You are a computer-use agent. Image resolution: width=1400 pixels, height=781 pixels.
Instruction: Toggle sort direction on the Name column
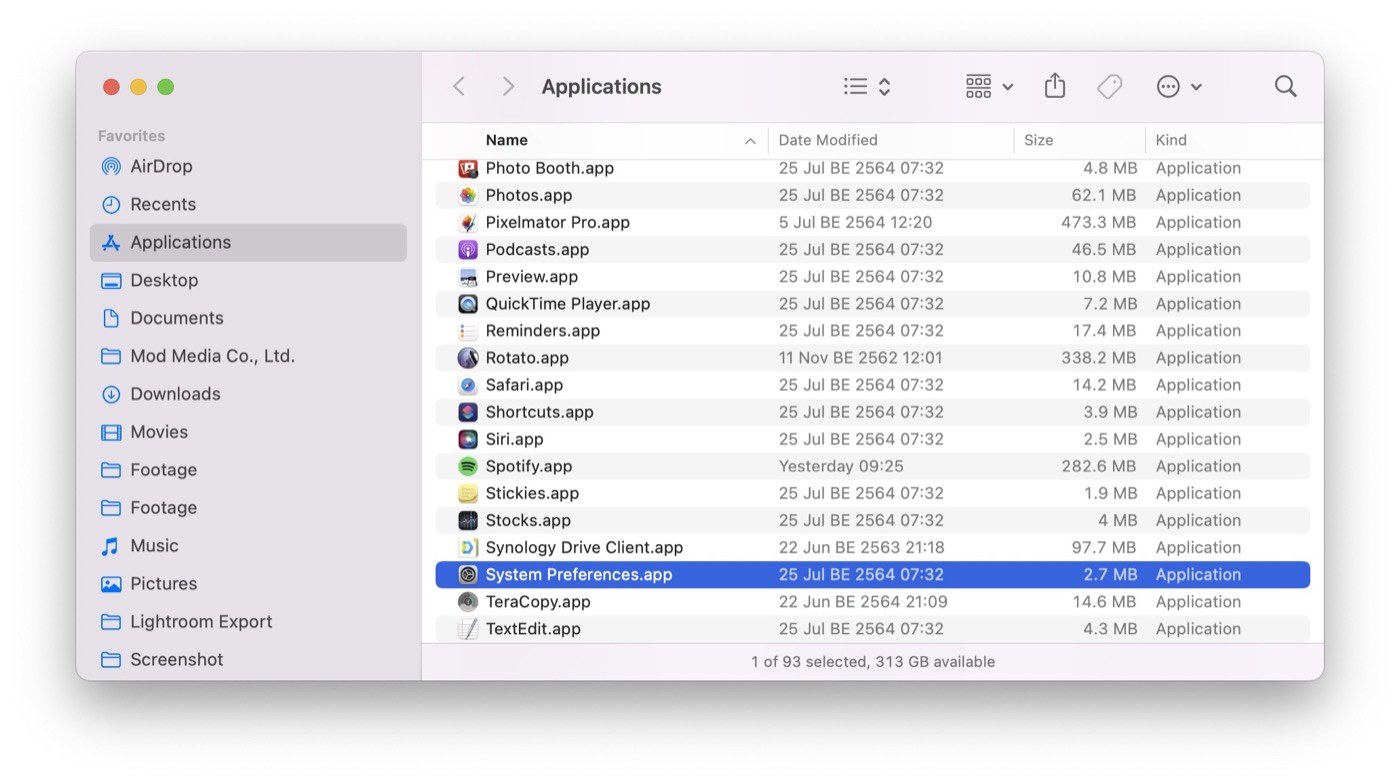(750, 140)
